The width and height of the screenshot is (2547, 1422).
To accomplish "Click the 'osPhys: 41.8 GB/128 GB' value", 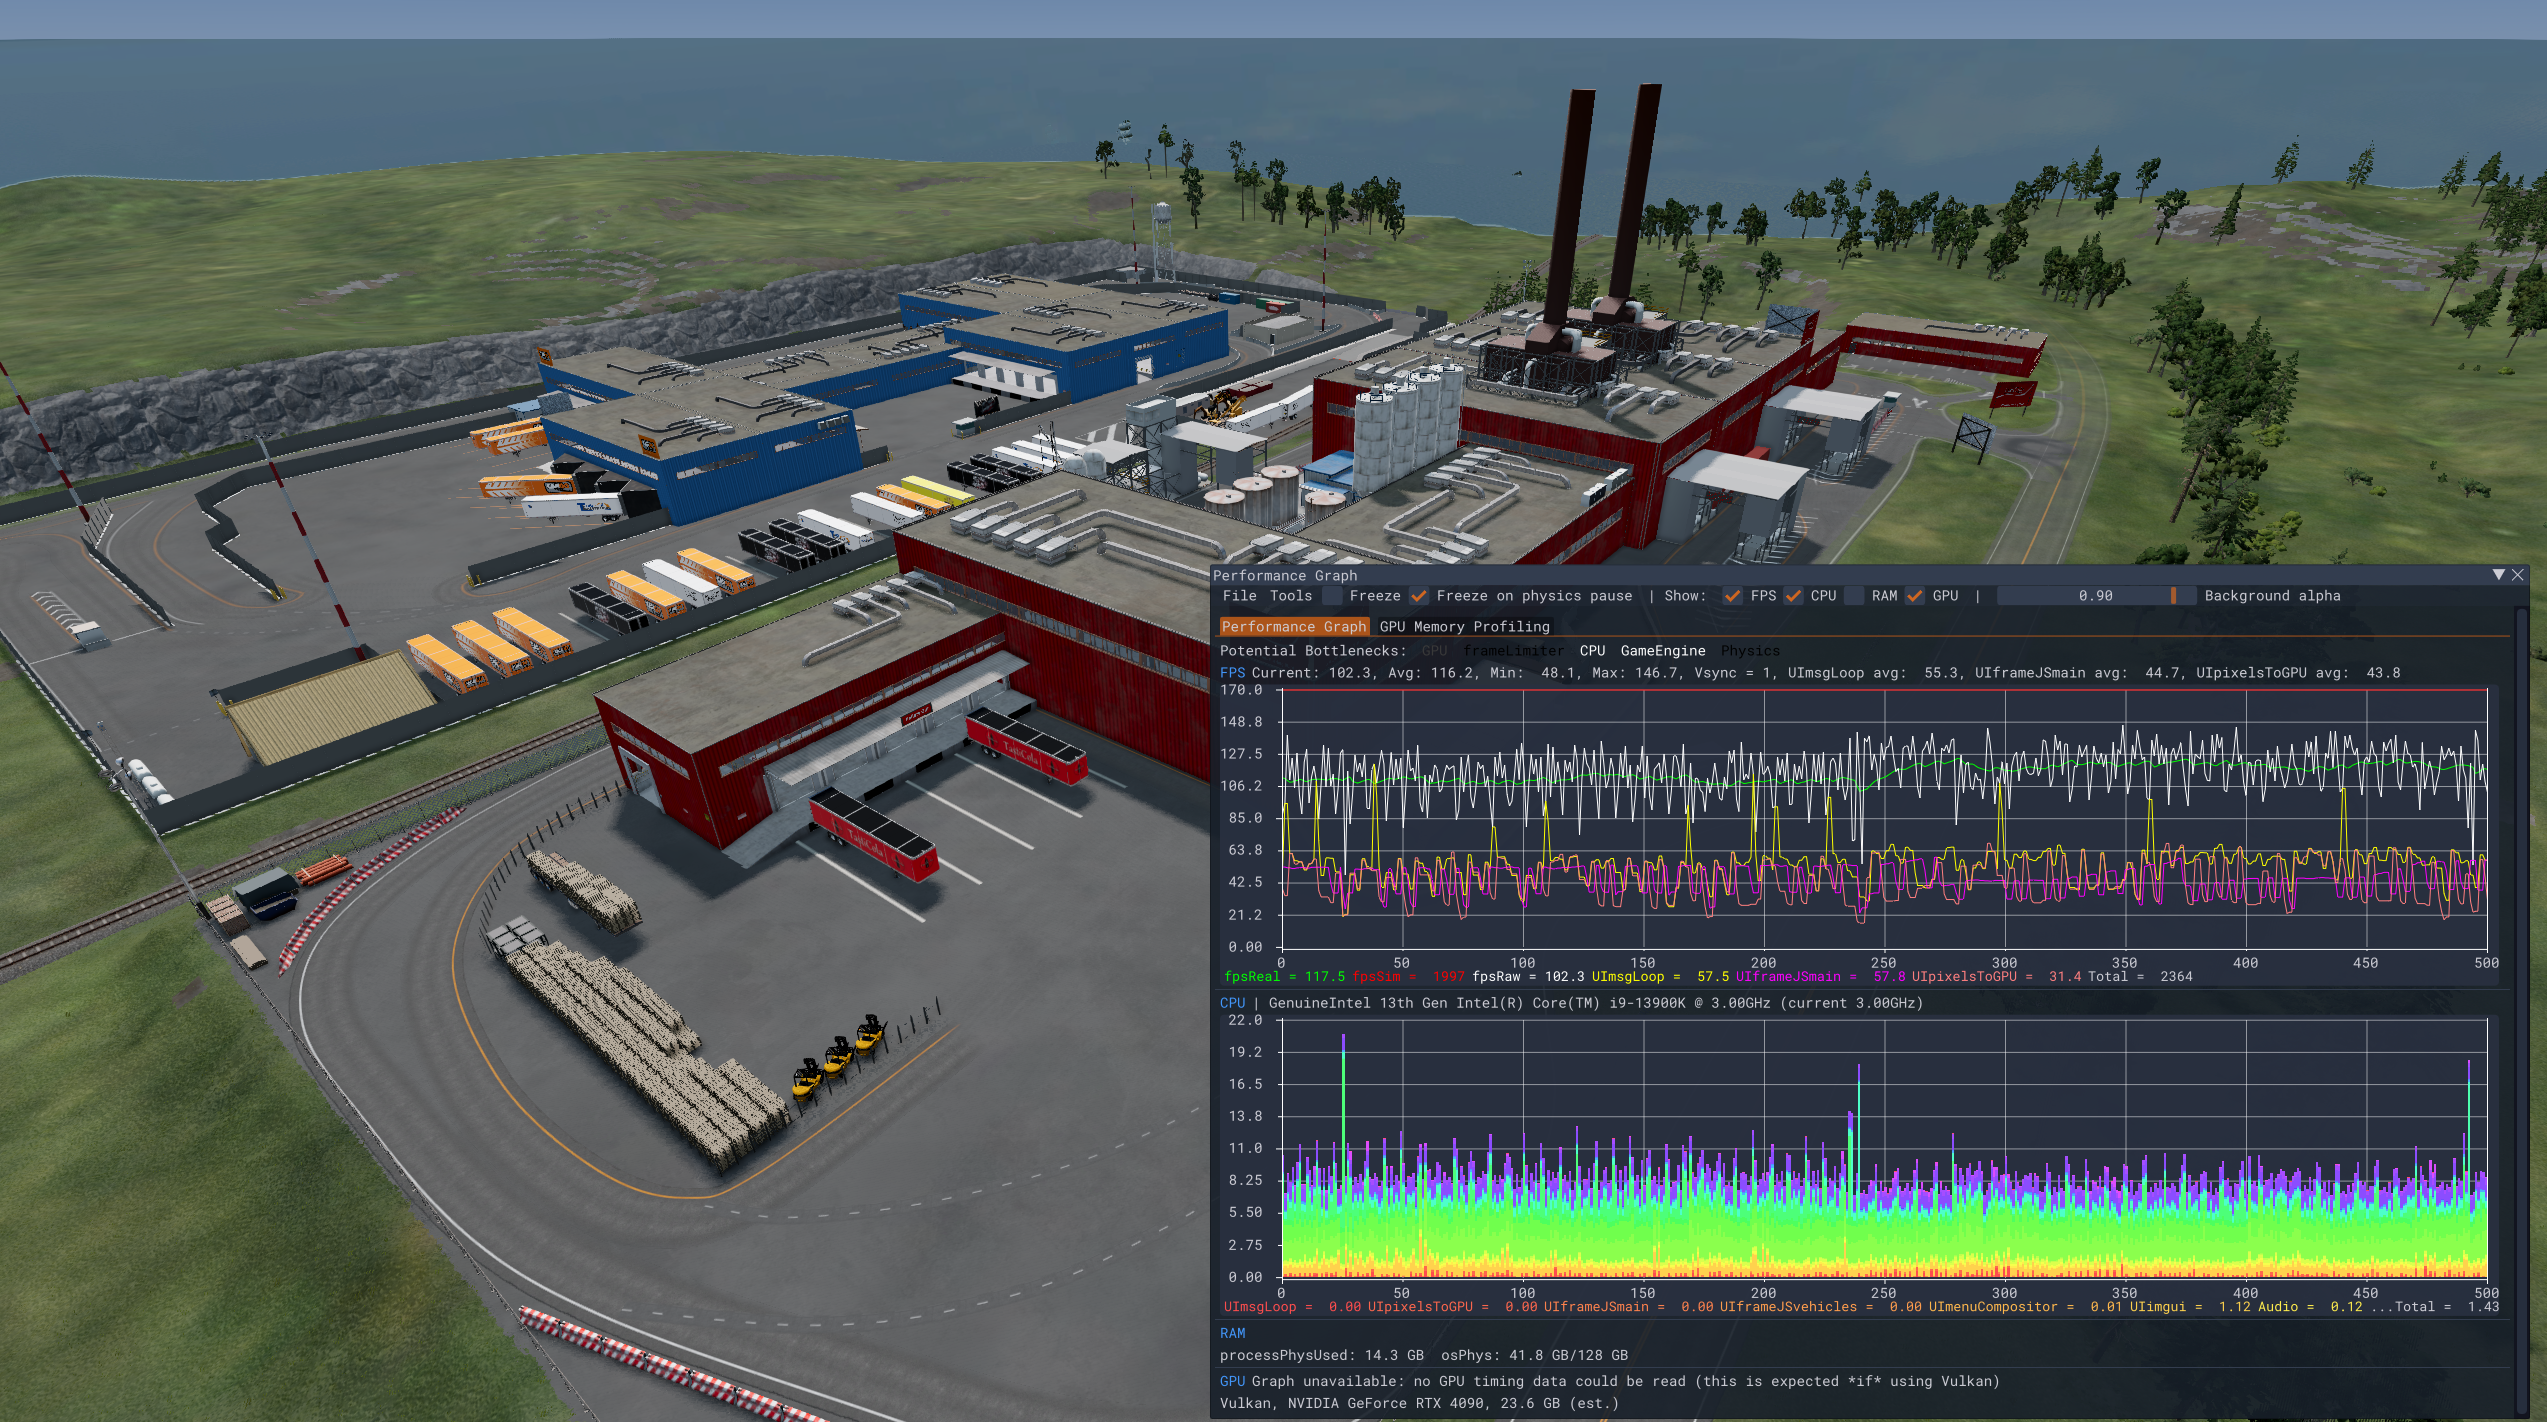I will pos(1534,1356).
